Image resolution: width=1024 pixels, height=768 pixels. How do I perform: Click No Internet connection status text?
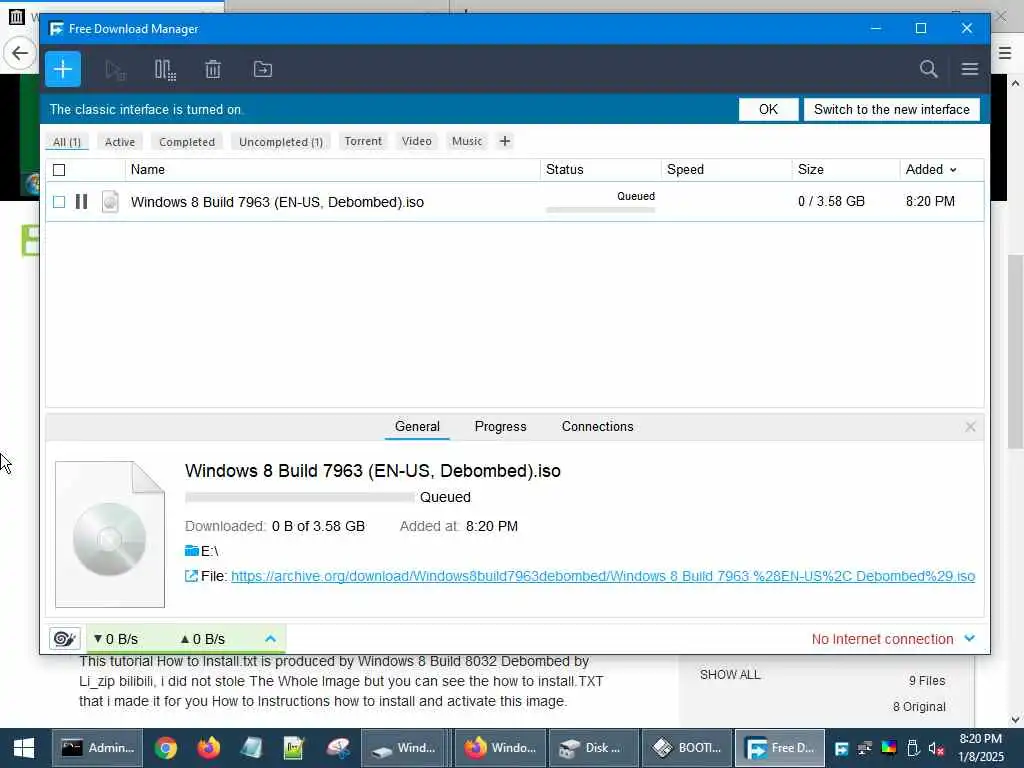[882, 639]
